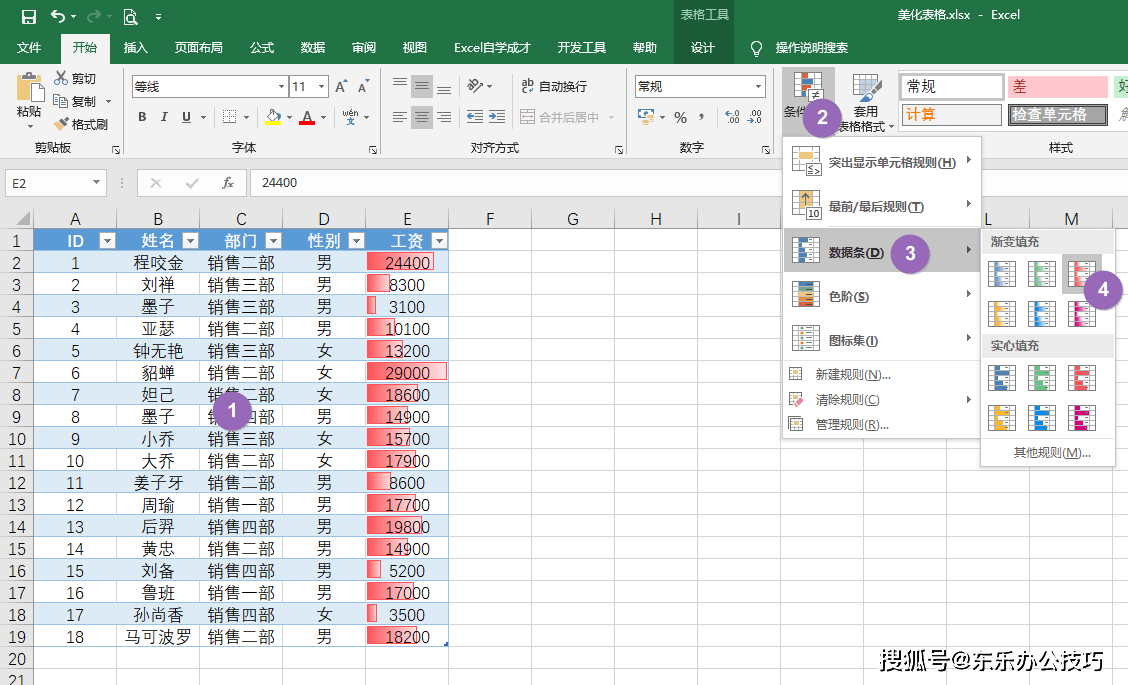Switch to the 插入 ribbon tab
Image resolution: width=1128 pixels, height=685 pixels.
(135, 47)
